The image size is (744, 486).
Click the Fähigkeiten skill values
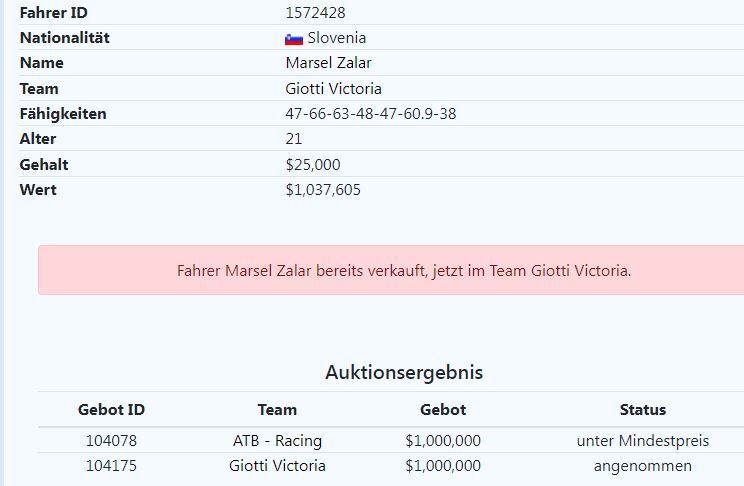370,114
